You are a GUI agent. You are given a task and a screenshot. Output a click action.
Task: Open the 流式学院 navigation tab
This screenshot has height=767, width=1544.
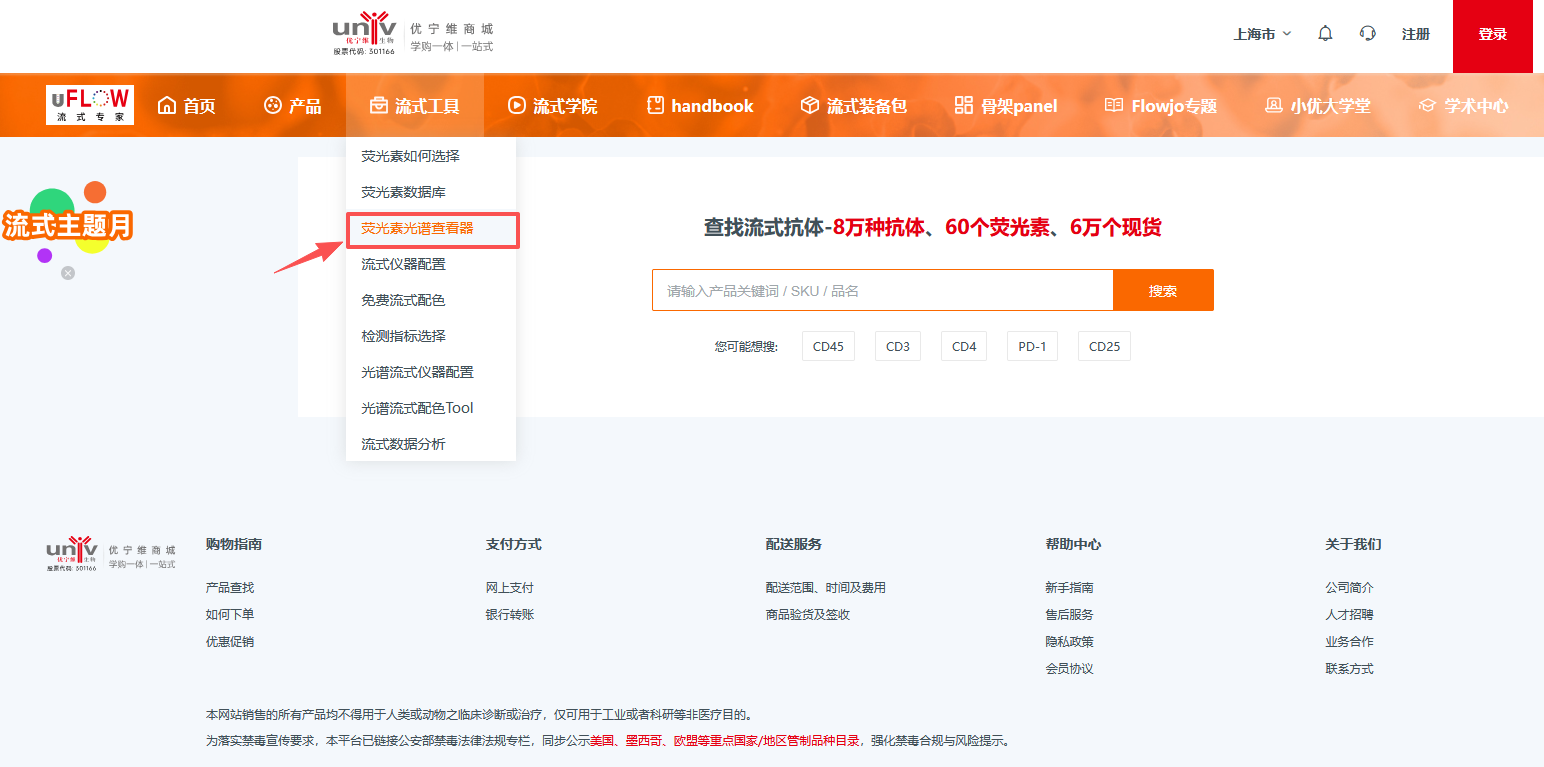552,105
